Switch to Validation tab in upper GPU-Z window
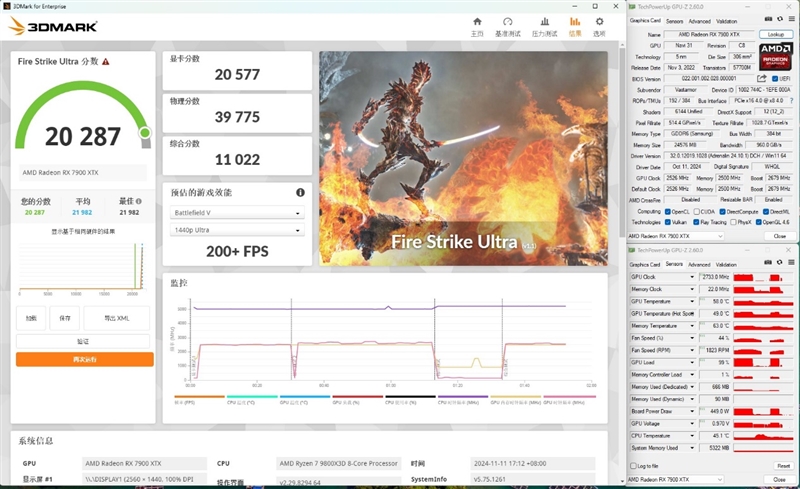 coord(726,21)
